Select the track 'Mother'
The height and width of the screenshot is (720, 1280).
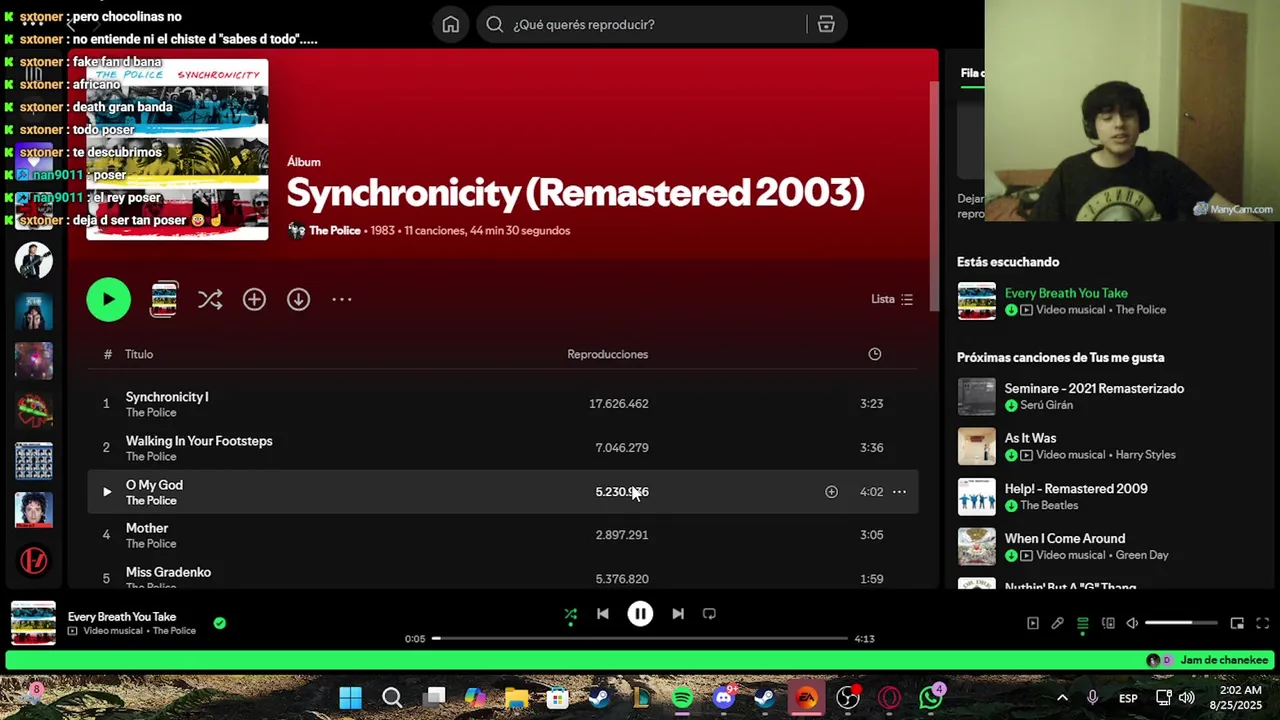click(x=147, y=528)
